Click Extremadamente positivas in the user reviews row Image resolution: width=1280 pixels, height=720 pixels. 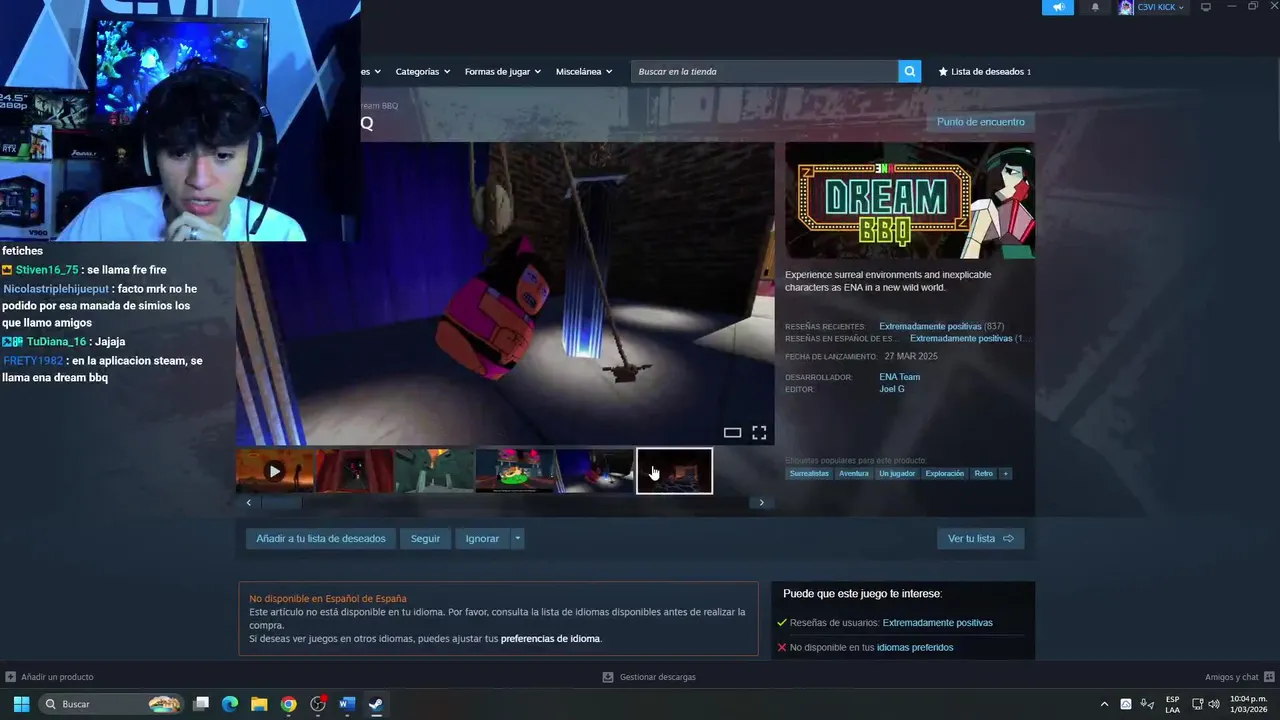tap(938, 623)
